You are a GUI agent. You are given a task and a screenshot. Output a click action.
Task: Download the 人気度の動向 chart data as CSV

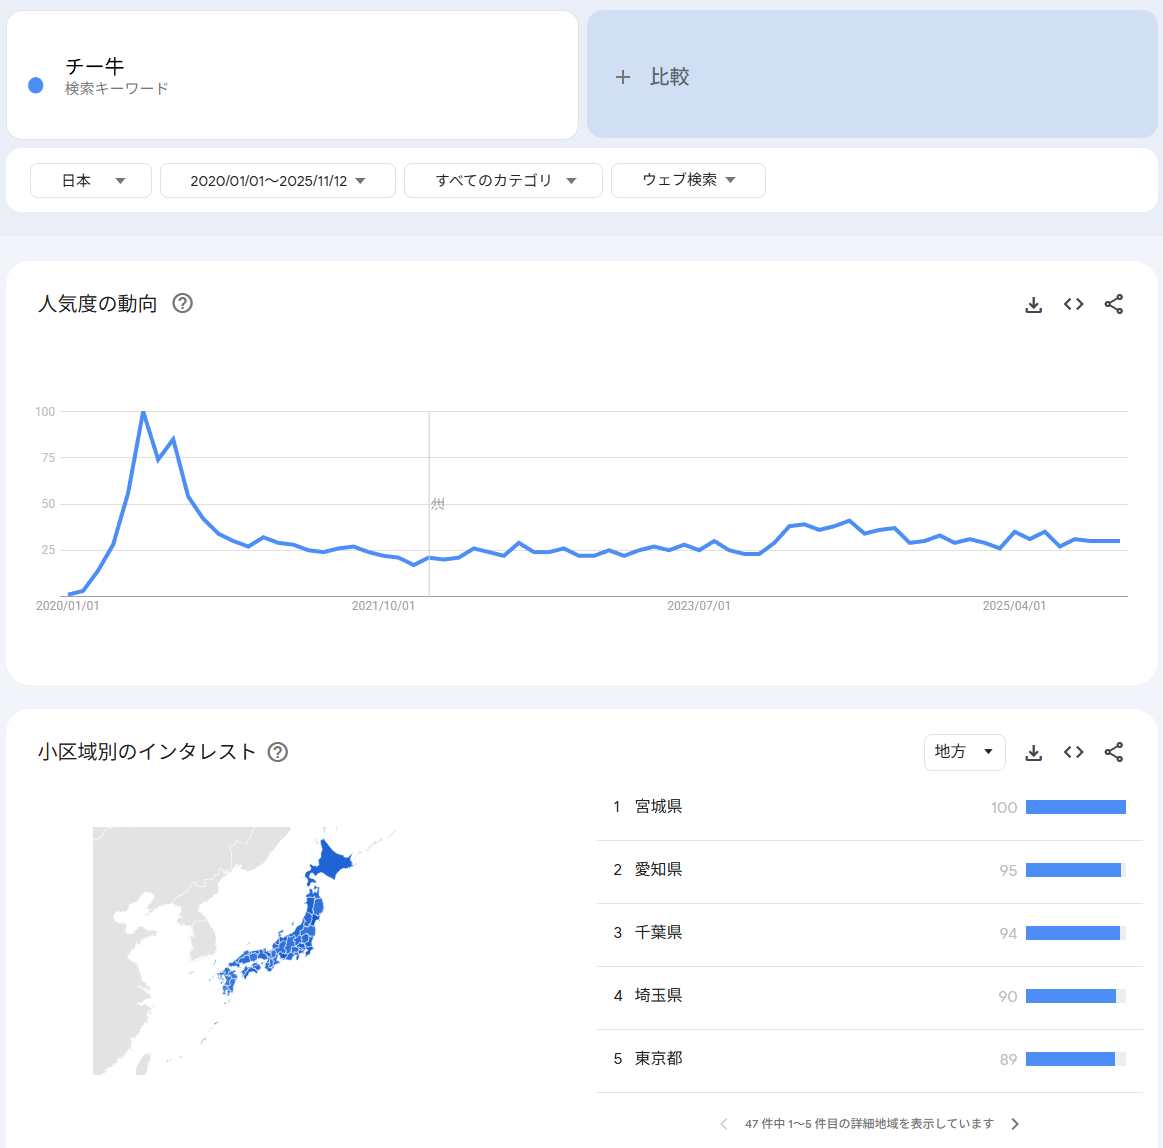coord(1034,305)
